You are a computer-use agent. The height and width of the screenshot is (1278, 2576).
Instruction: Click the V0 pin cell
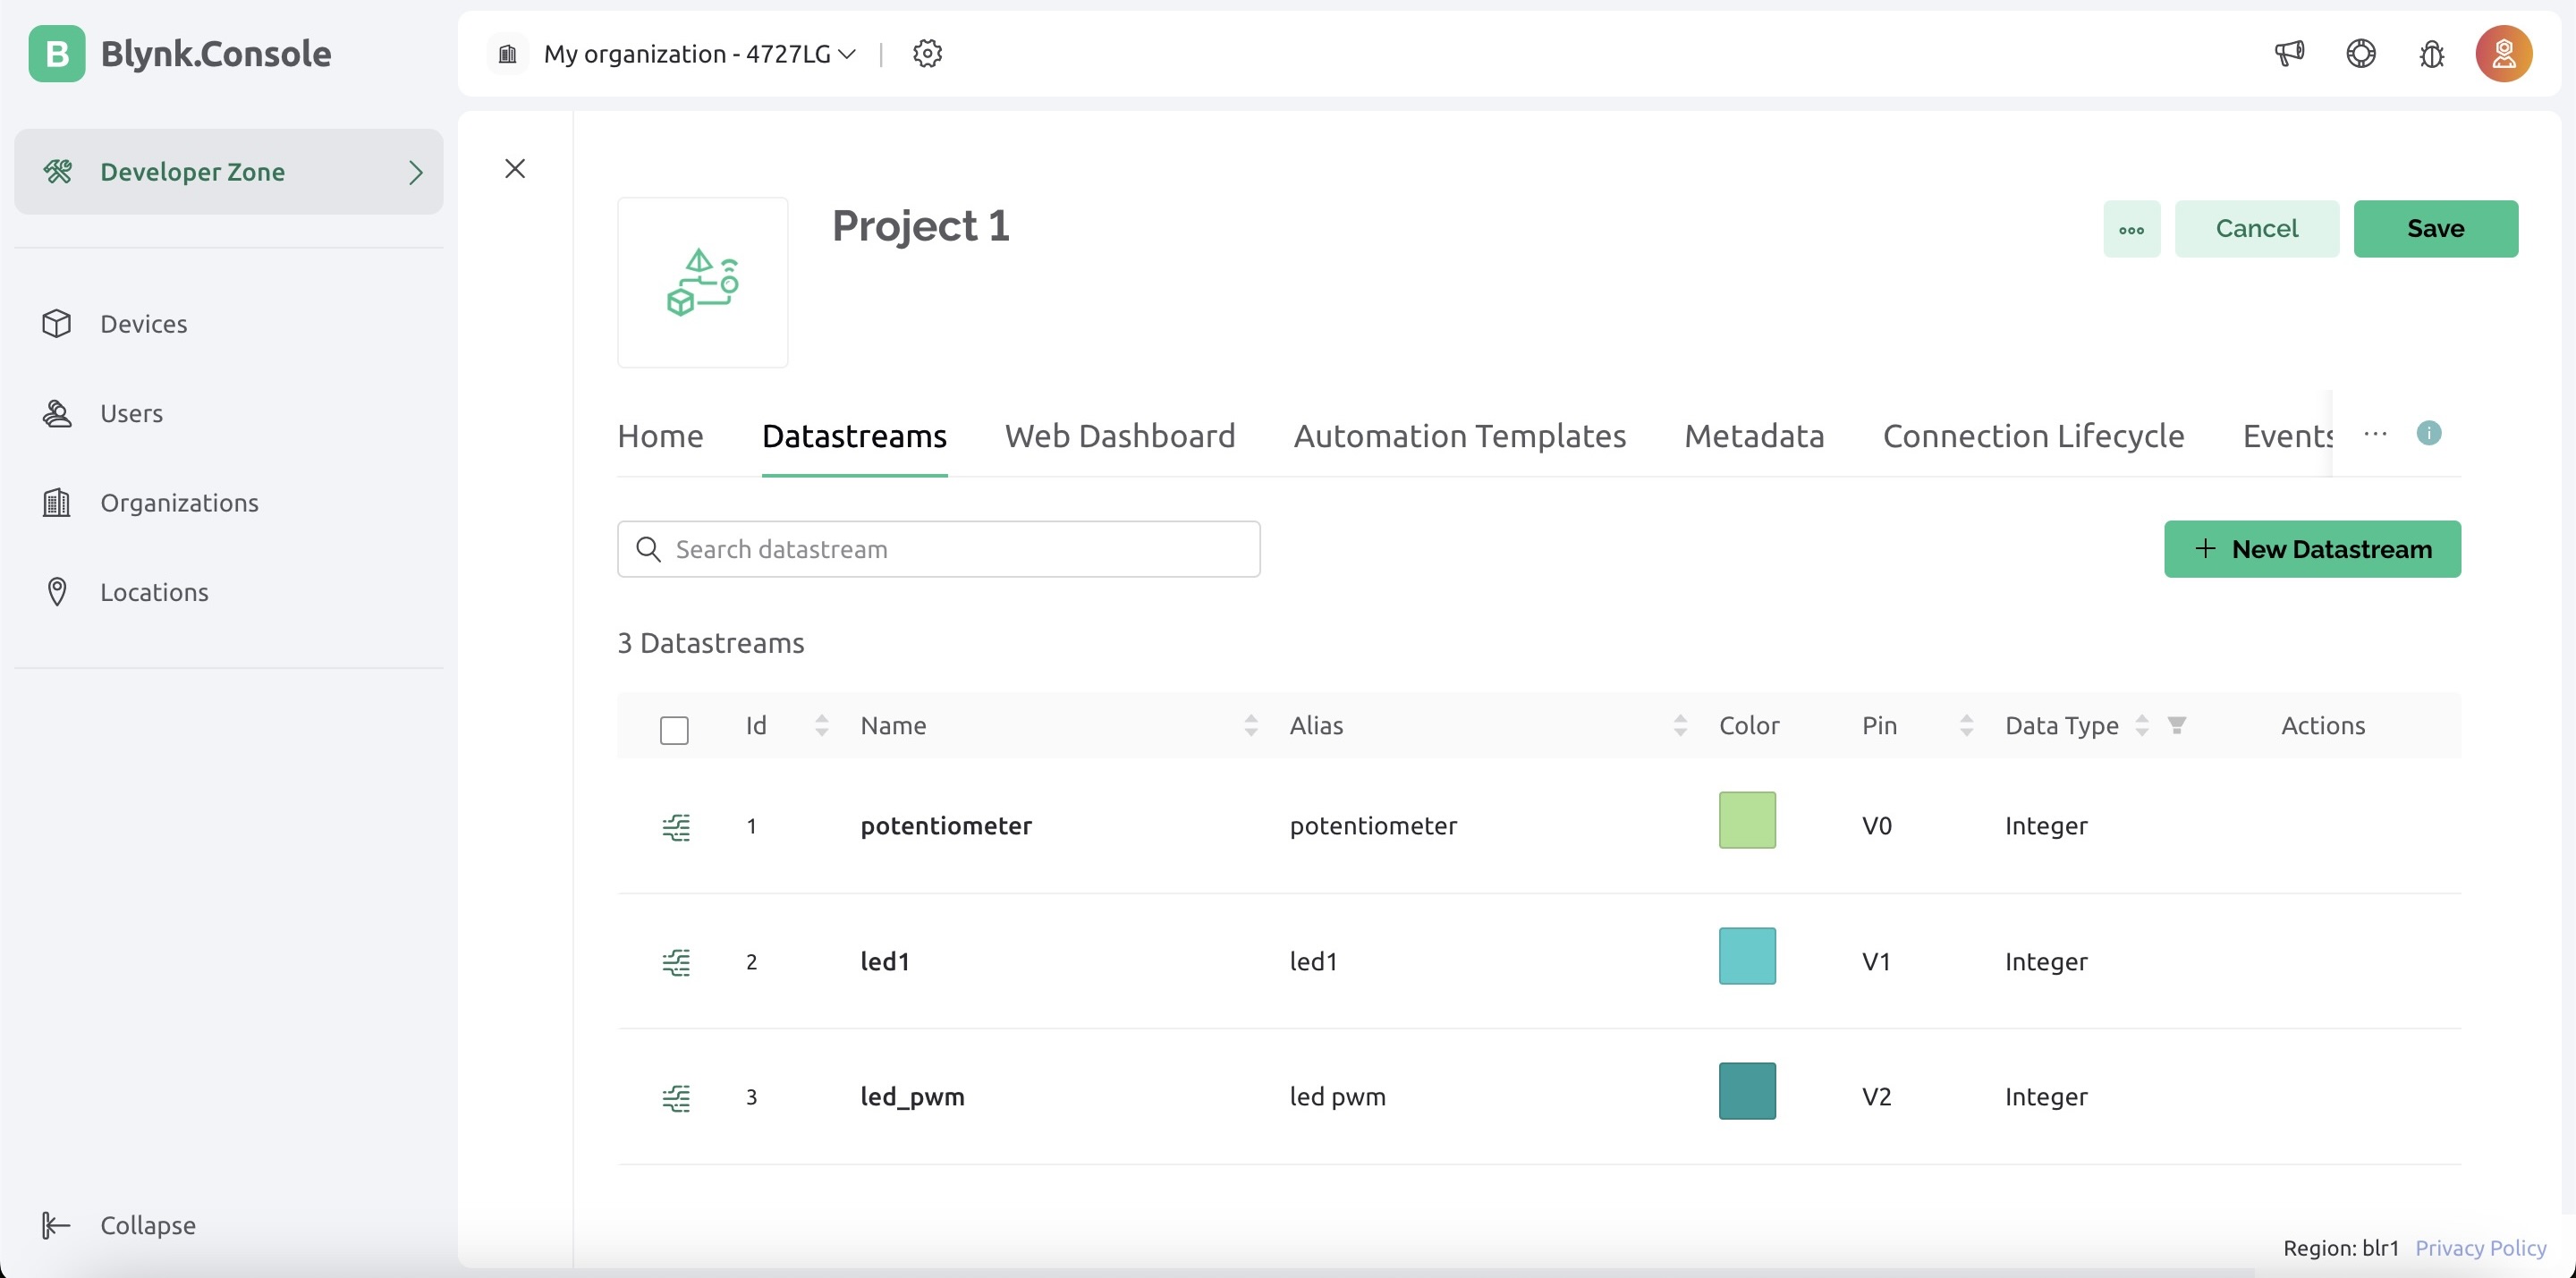[1876, 825]
